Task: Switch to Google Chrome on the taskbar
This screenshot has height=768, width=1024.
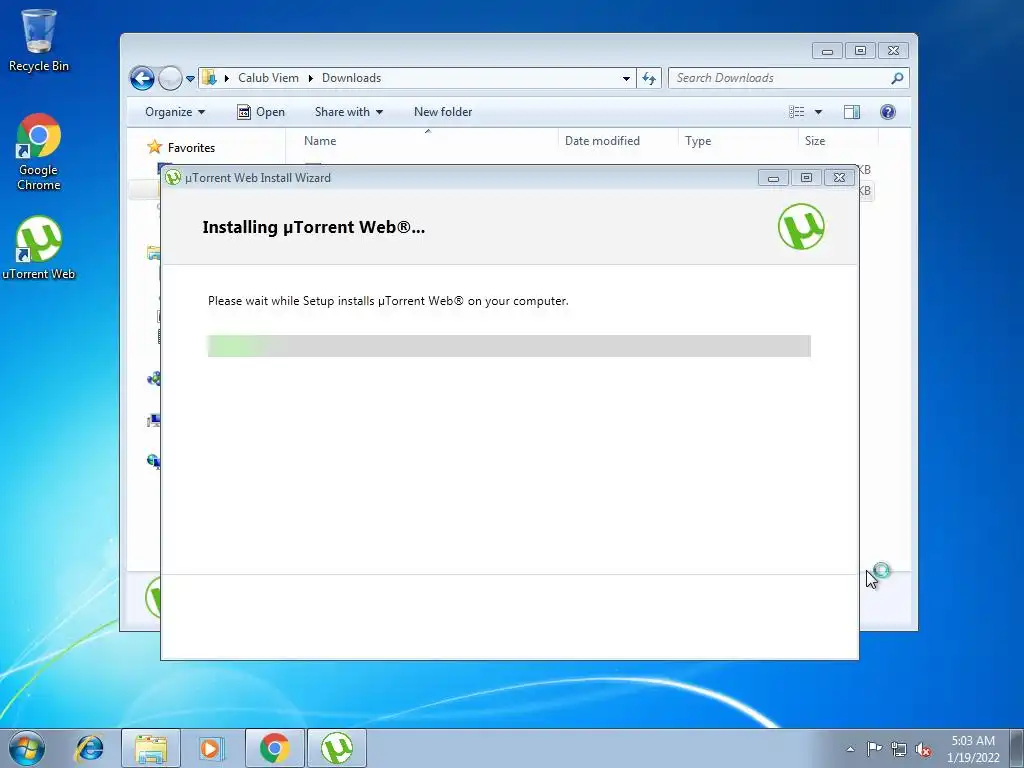Action: (x=275, y=748)
